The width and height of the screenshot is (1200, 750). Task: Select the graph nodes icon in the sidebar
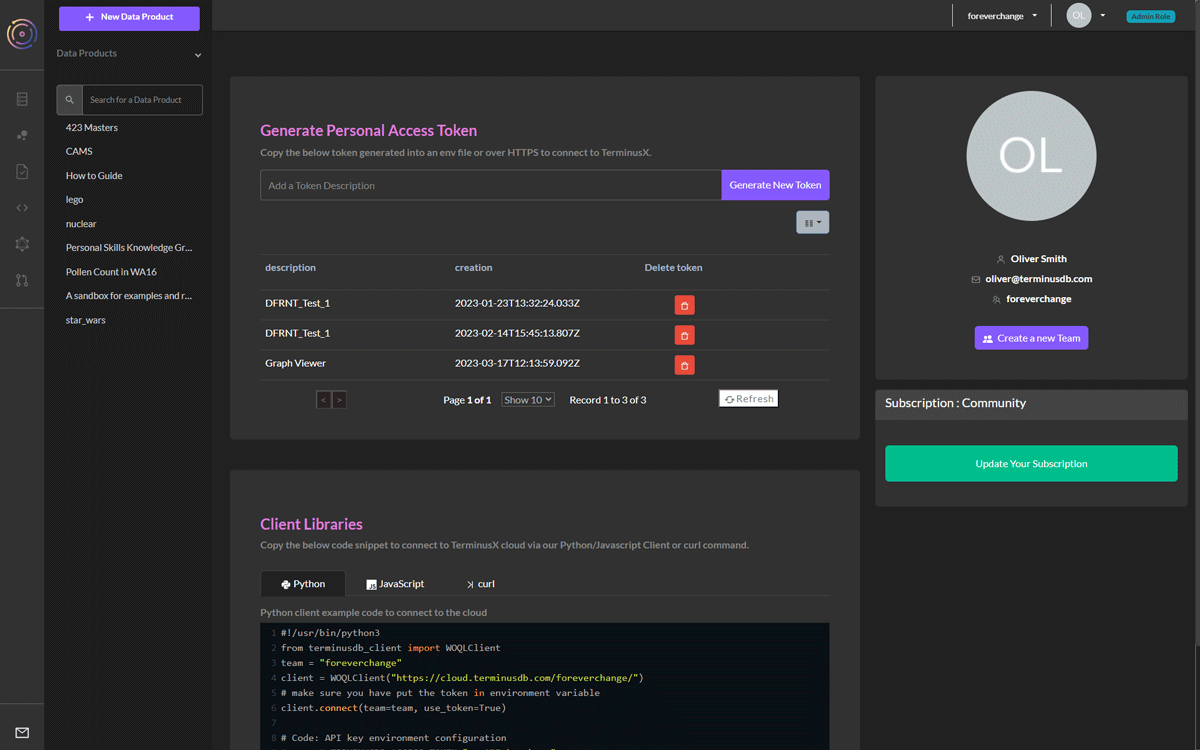tap(22, 134)
